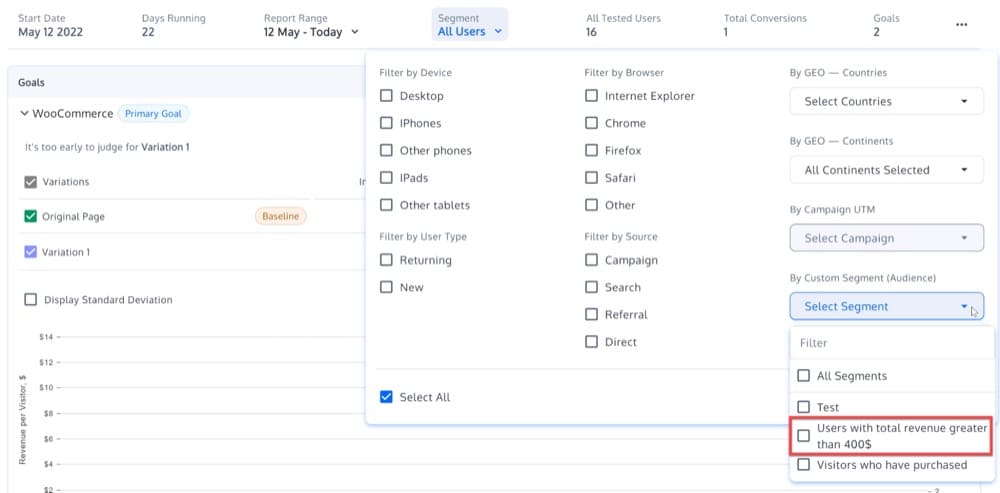
Task: Tick the Returning user type checkbox
Action: pos(387,260)
